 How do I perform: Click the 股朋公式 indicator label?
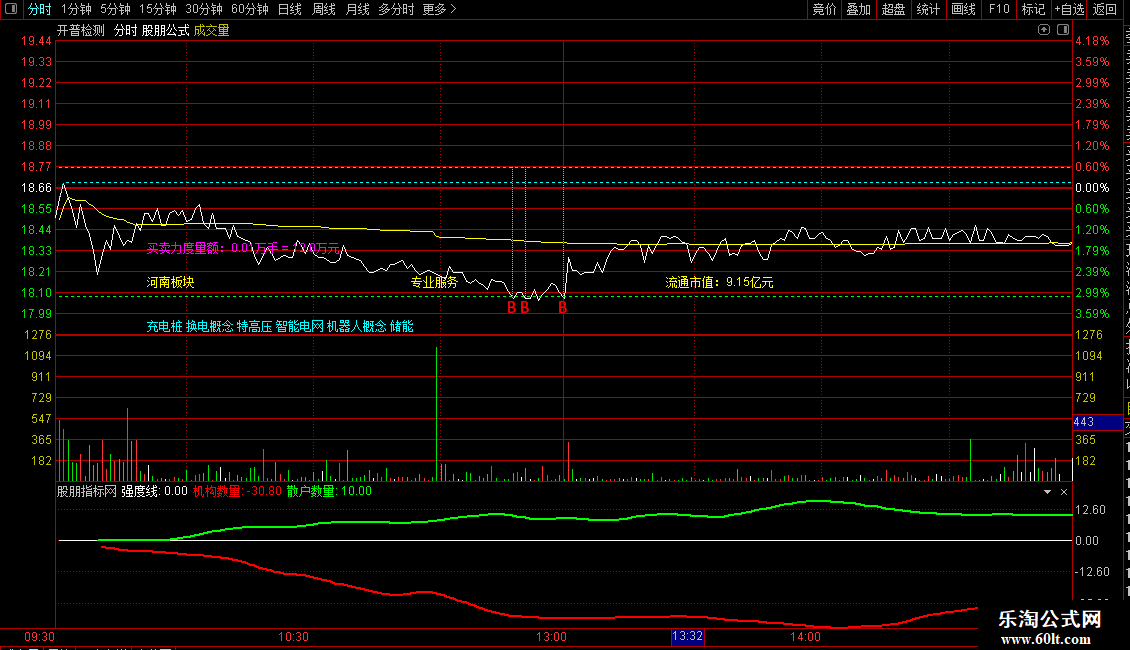(166, 30)
